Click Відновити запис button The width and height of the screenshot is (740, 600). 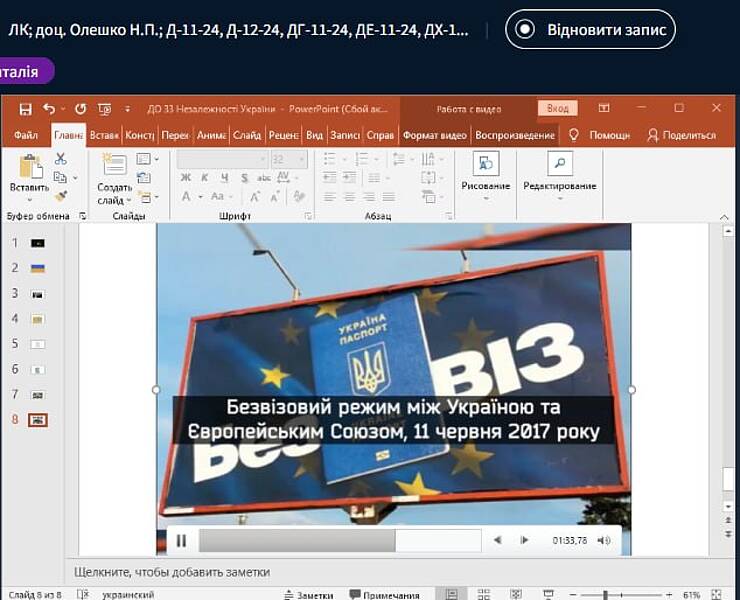(590, 29)
